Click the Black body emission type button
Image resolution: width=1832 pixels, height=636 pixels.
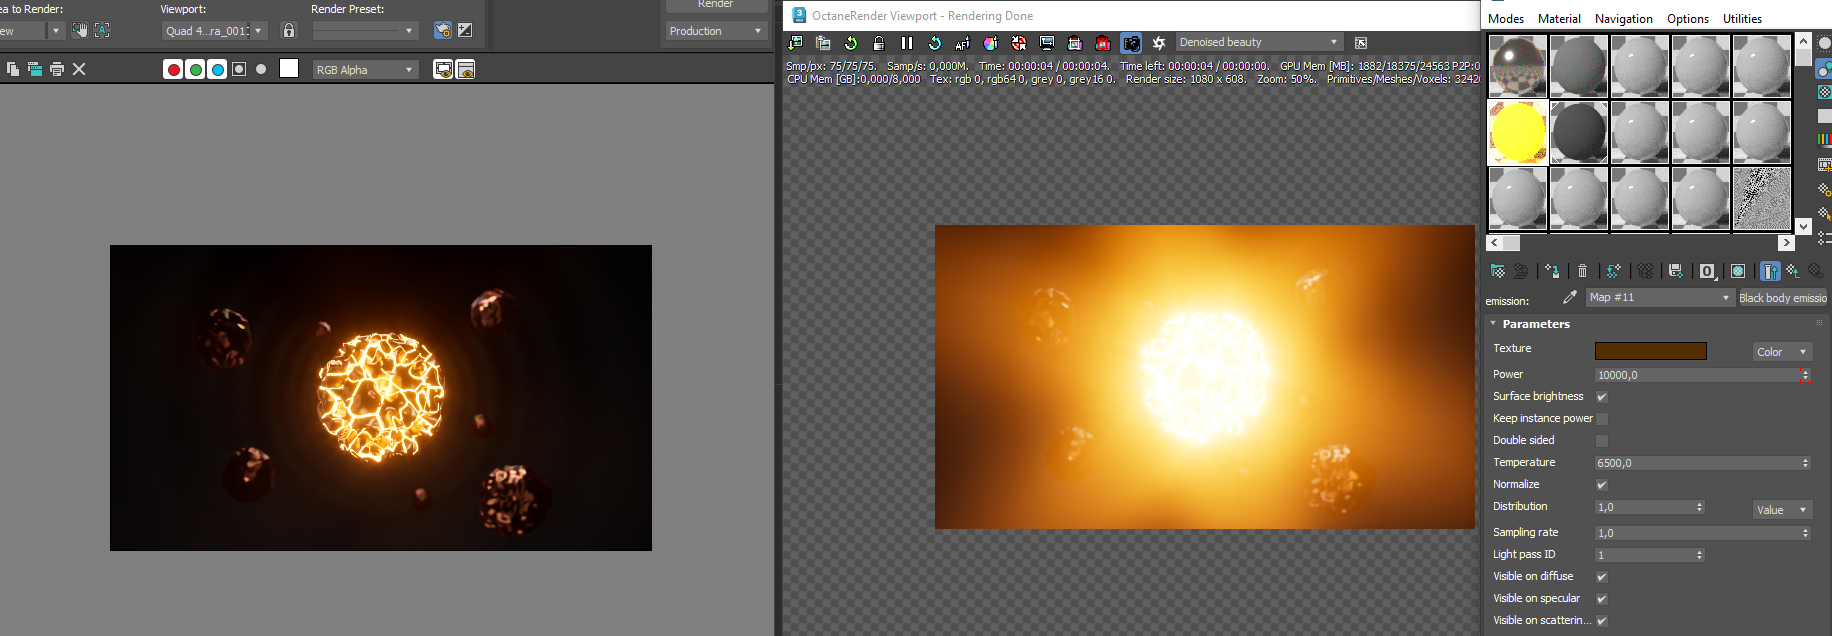coord(1782,298)
